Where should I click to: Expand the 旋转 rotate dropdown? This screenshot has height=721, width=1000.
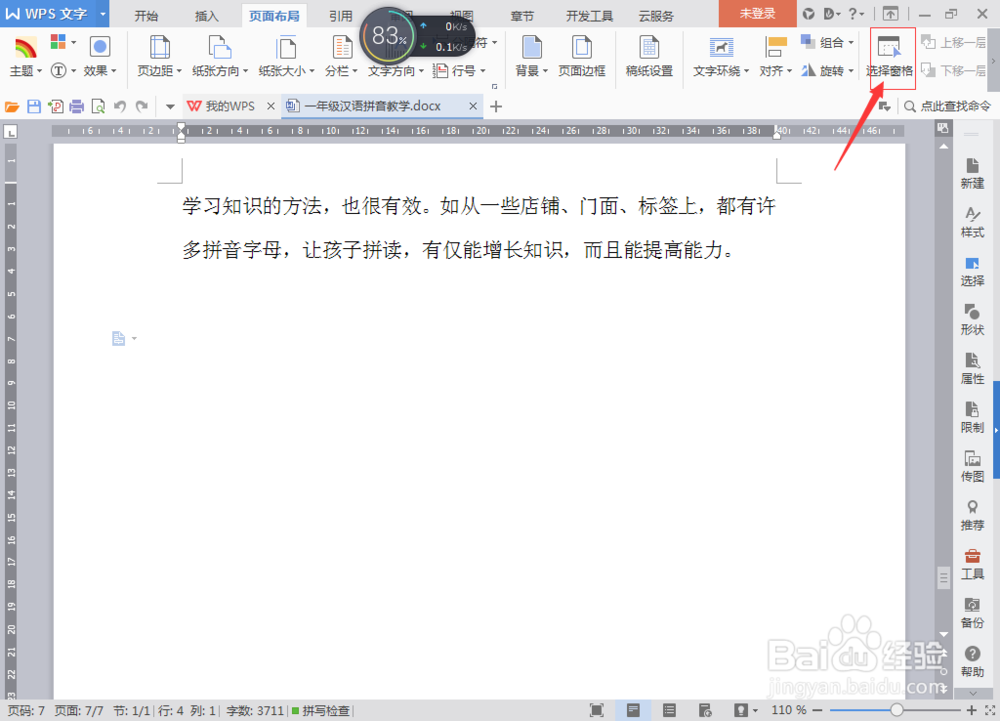[851, 71]
